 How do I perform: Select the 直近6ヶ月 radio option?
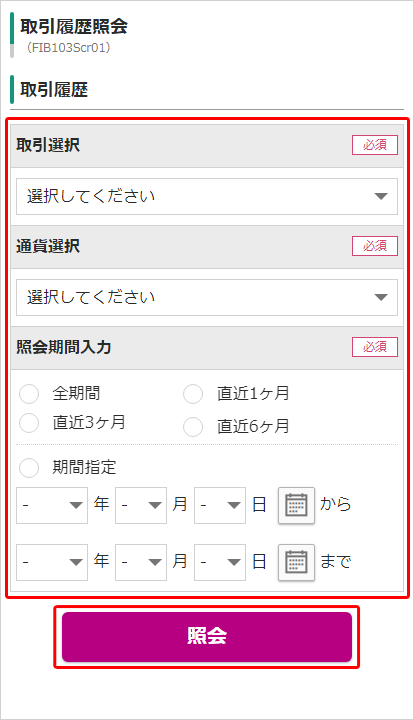tap(193, 427)
